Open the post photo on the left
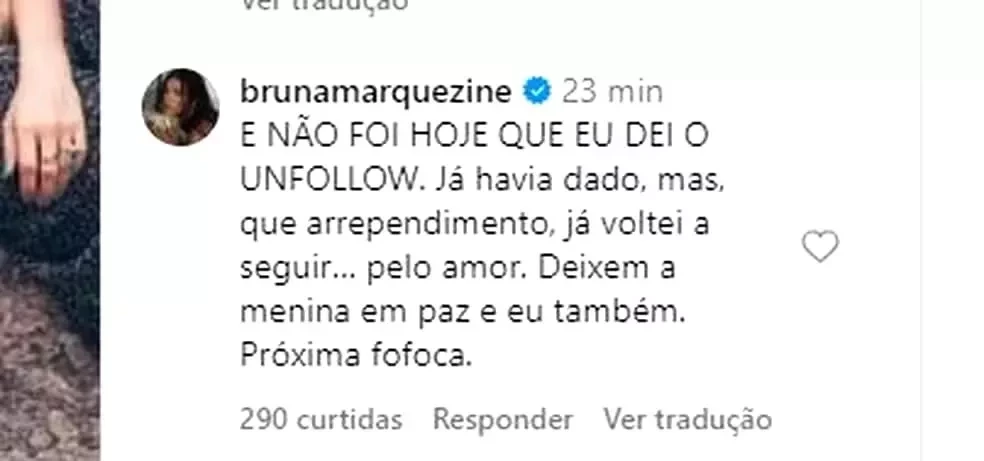The image size is (984, 461). click(x=50, y=230)
